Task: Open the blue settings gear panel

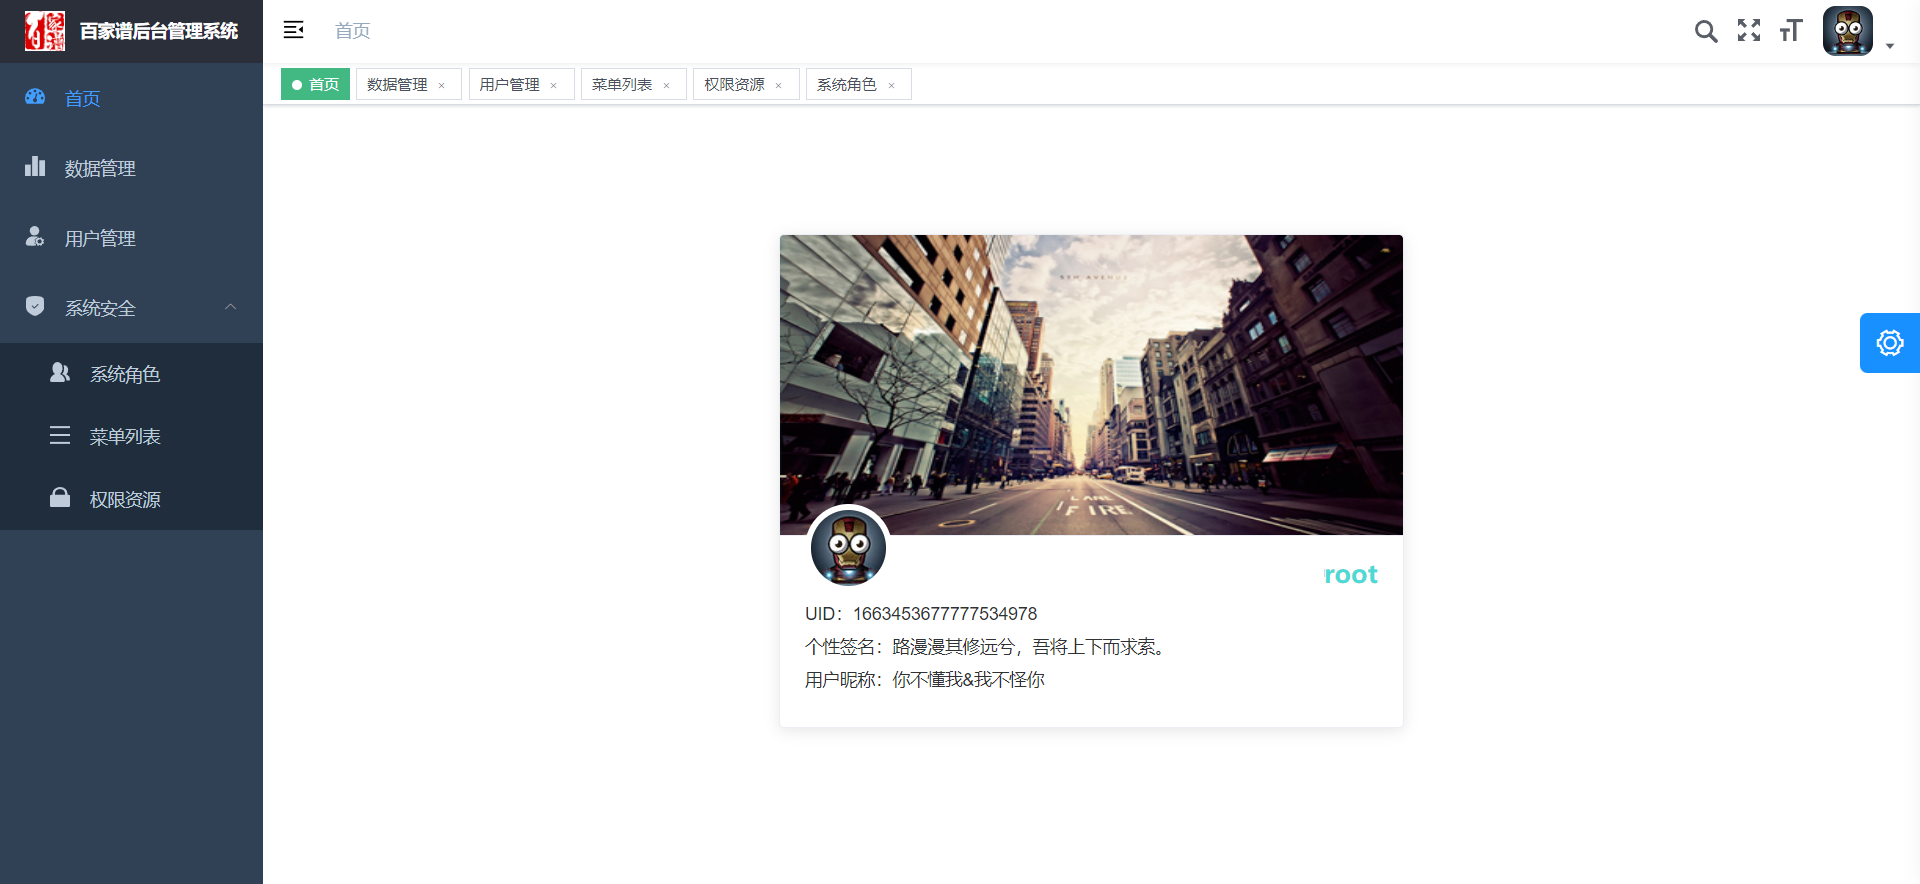Action: 1889,343
